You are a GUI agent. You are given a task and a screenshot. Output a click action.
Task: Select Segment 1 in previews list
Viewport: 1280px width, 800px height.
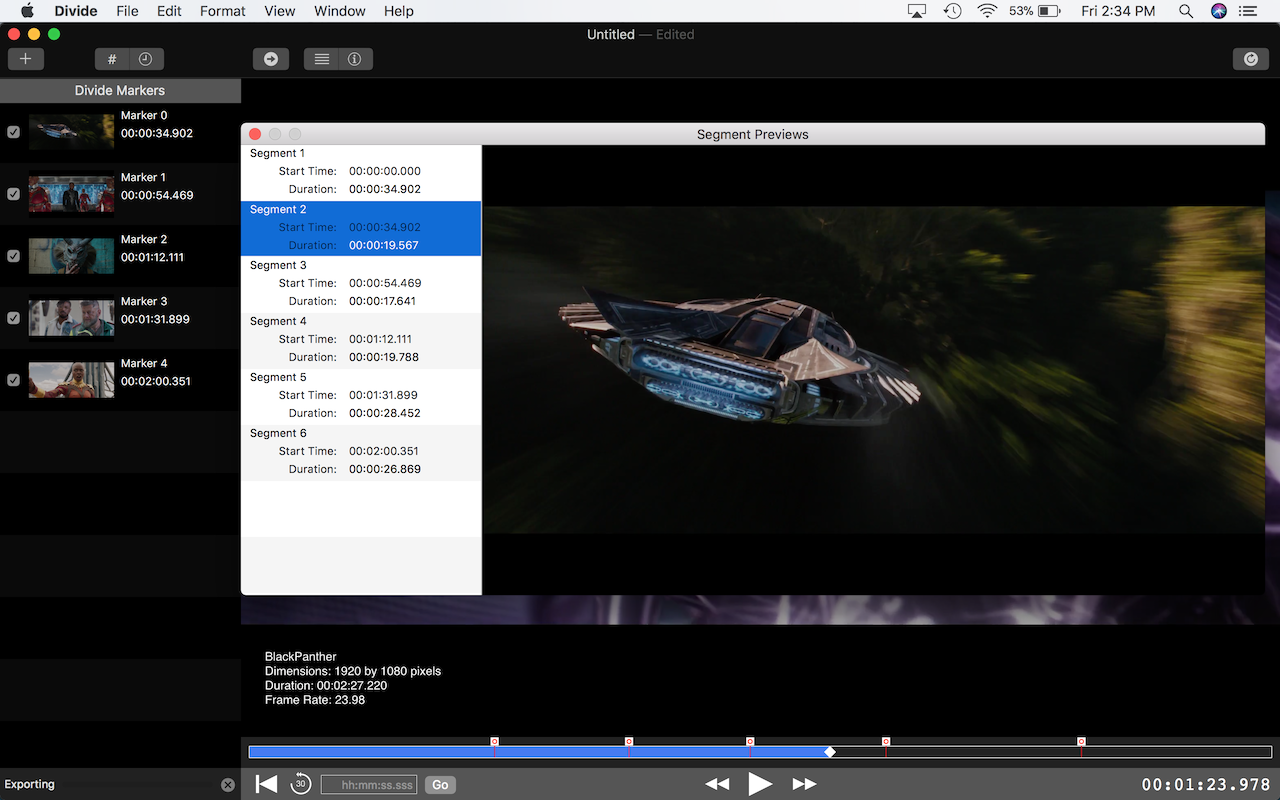coord(361,172)
